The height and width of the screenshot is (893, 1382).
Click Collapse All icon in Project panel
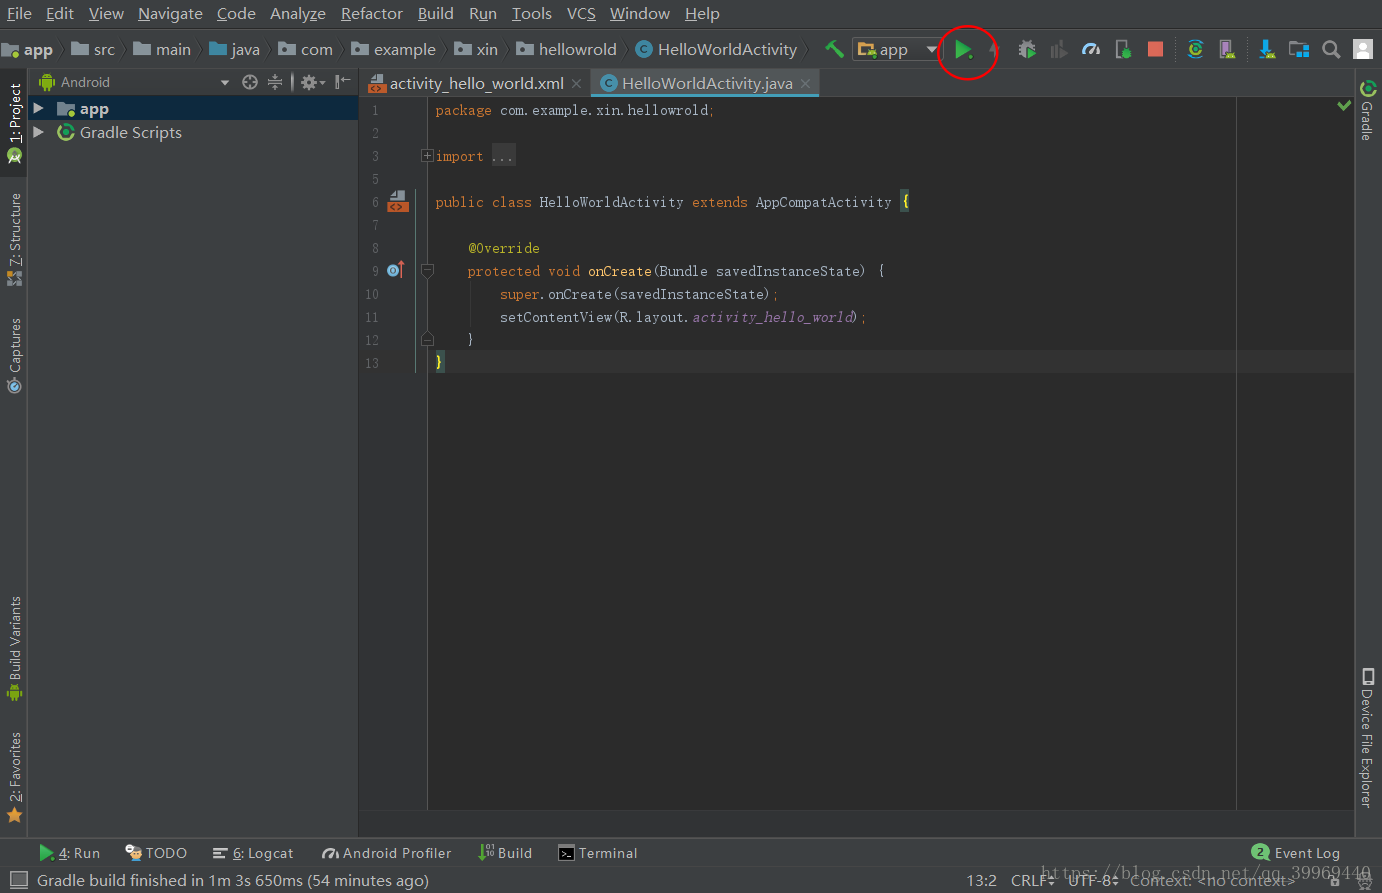click(x=275, y=82)
